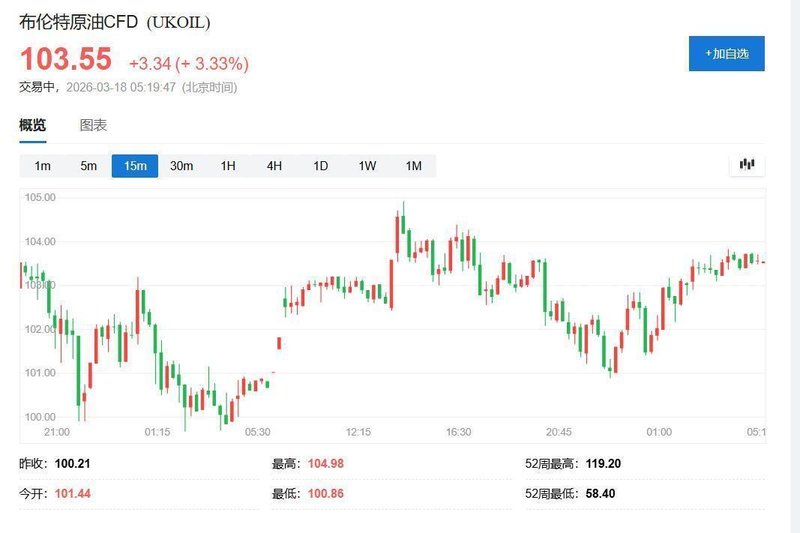Switch to the 概览 tab
Viewport: 800px width, 533px height.
(x=32, y=125)
